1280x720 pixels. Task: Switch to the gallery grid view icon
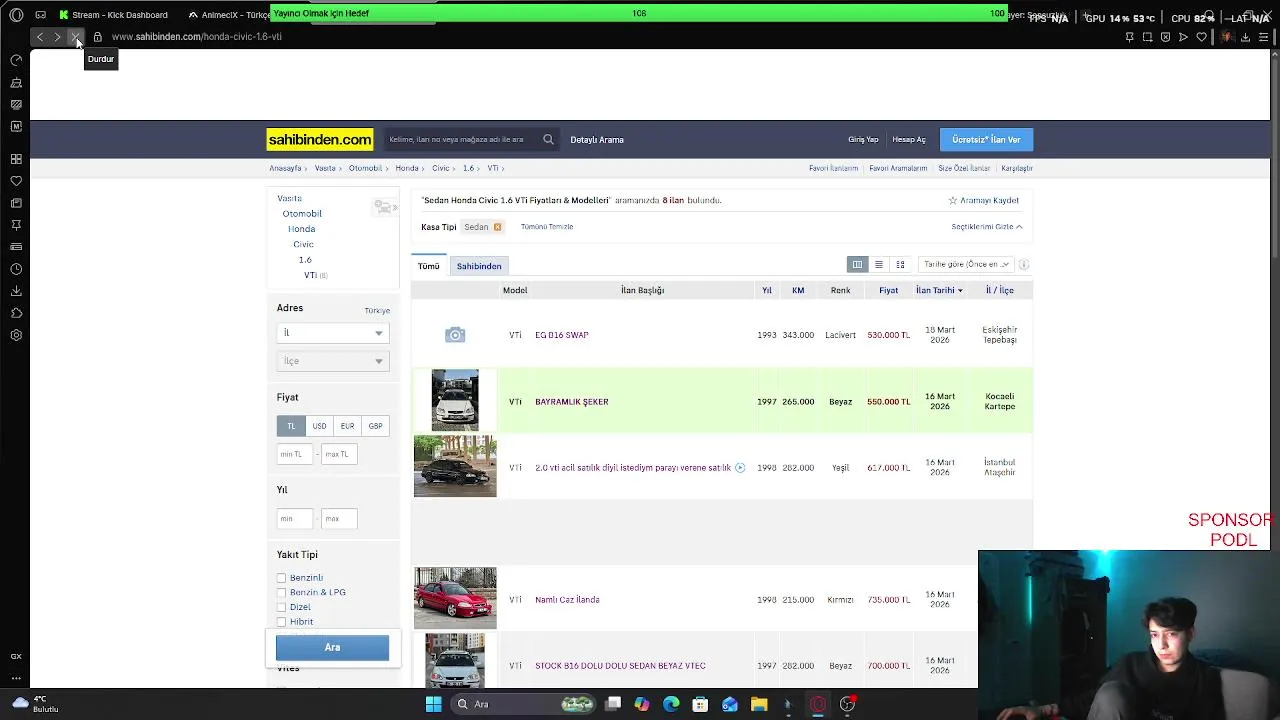click(x=900, y=264)
